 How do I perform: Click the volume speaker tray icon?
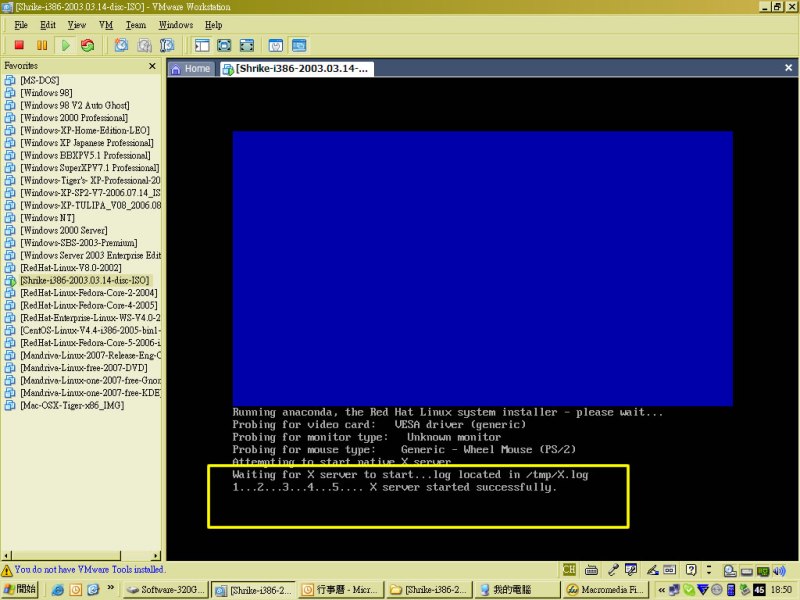pyautogui.click(x=780, y=570)
